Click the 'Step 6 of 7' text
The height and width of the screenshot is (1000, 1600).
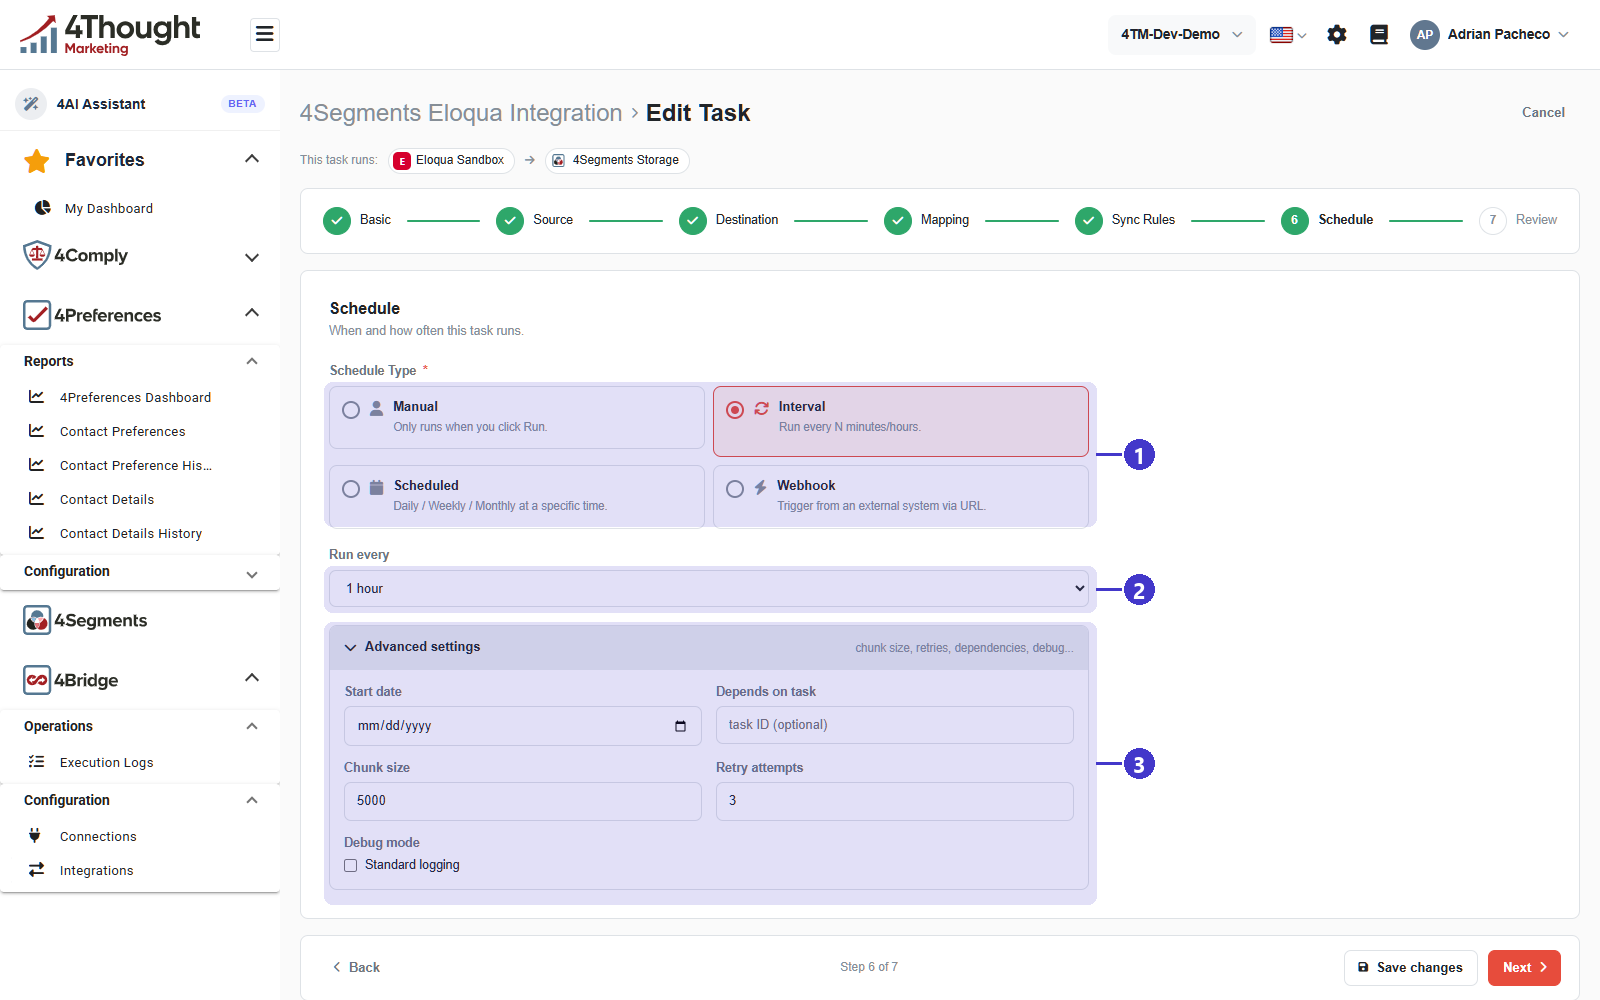(x=869, y=967)
